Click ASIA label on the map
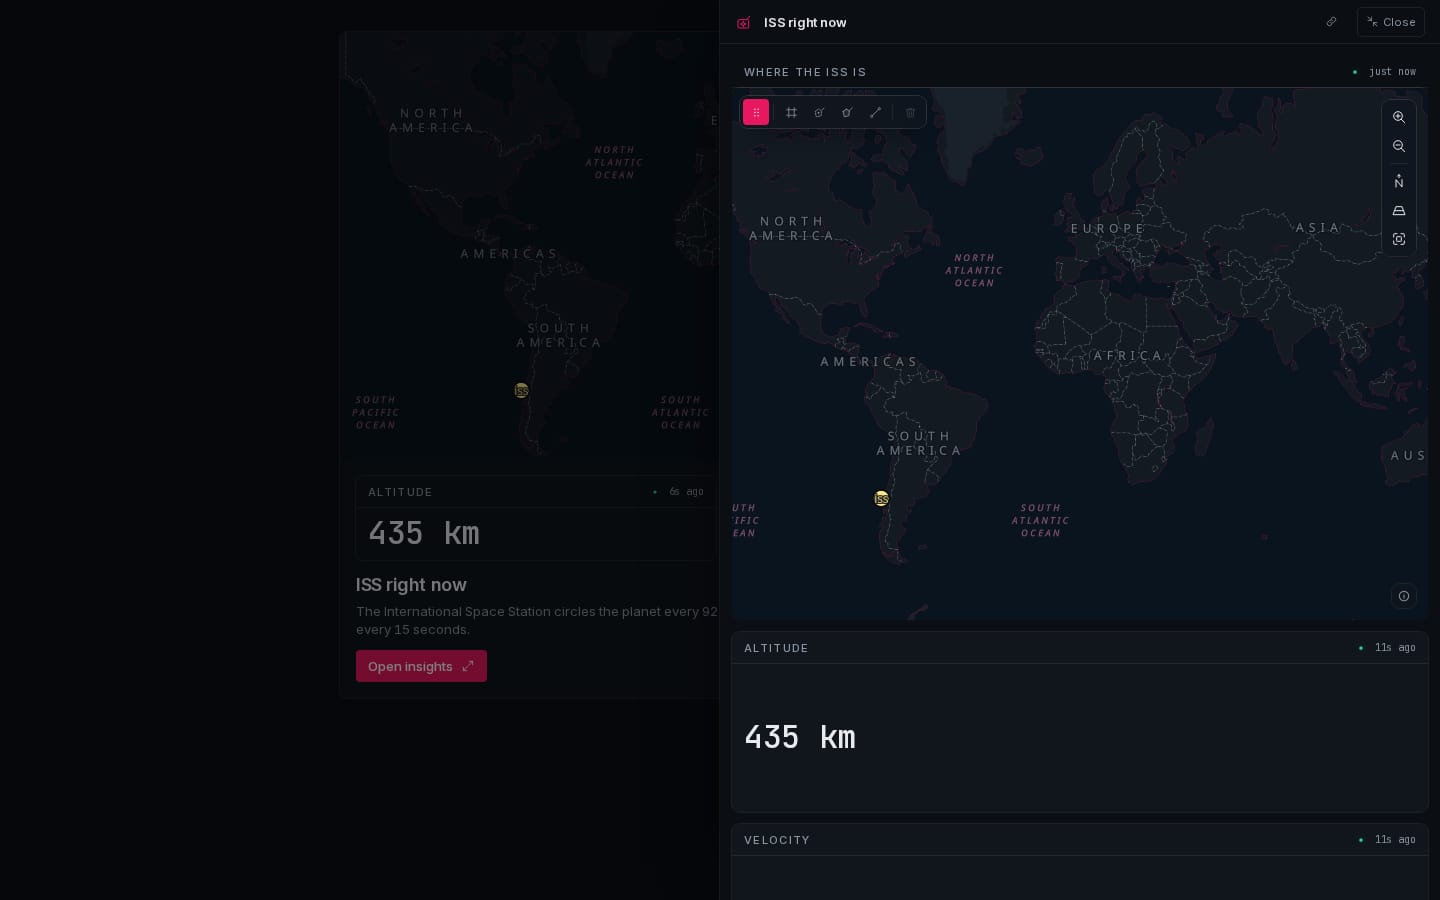 pos(1318,227)
